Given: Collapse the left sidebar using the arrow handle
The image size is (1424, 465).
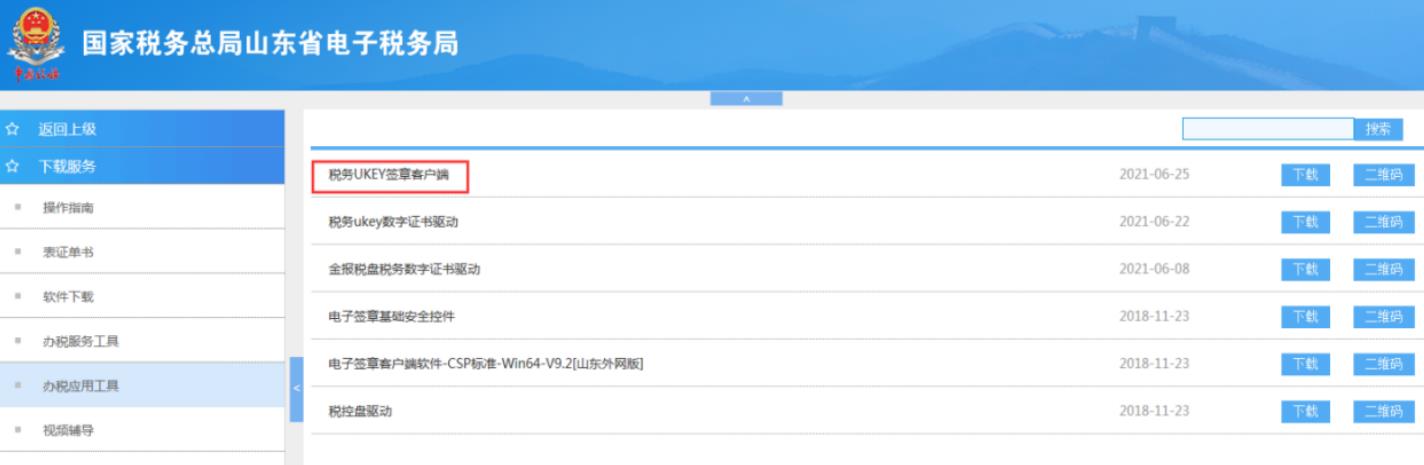Looking at the screenshot, I should pos(296,388).
